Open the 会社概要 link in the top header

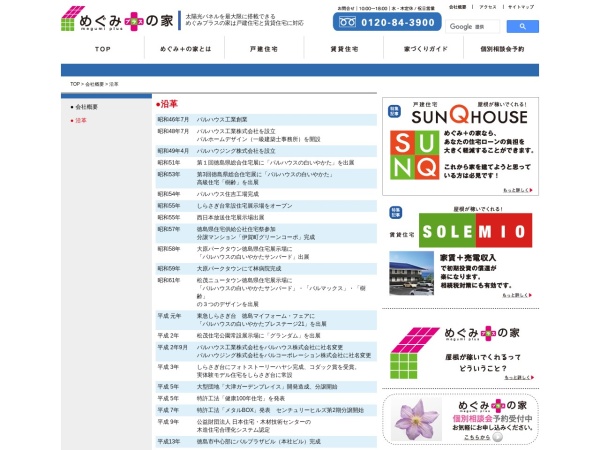pos(457,7)
